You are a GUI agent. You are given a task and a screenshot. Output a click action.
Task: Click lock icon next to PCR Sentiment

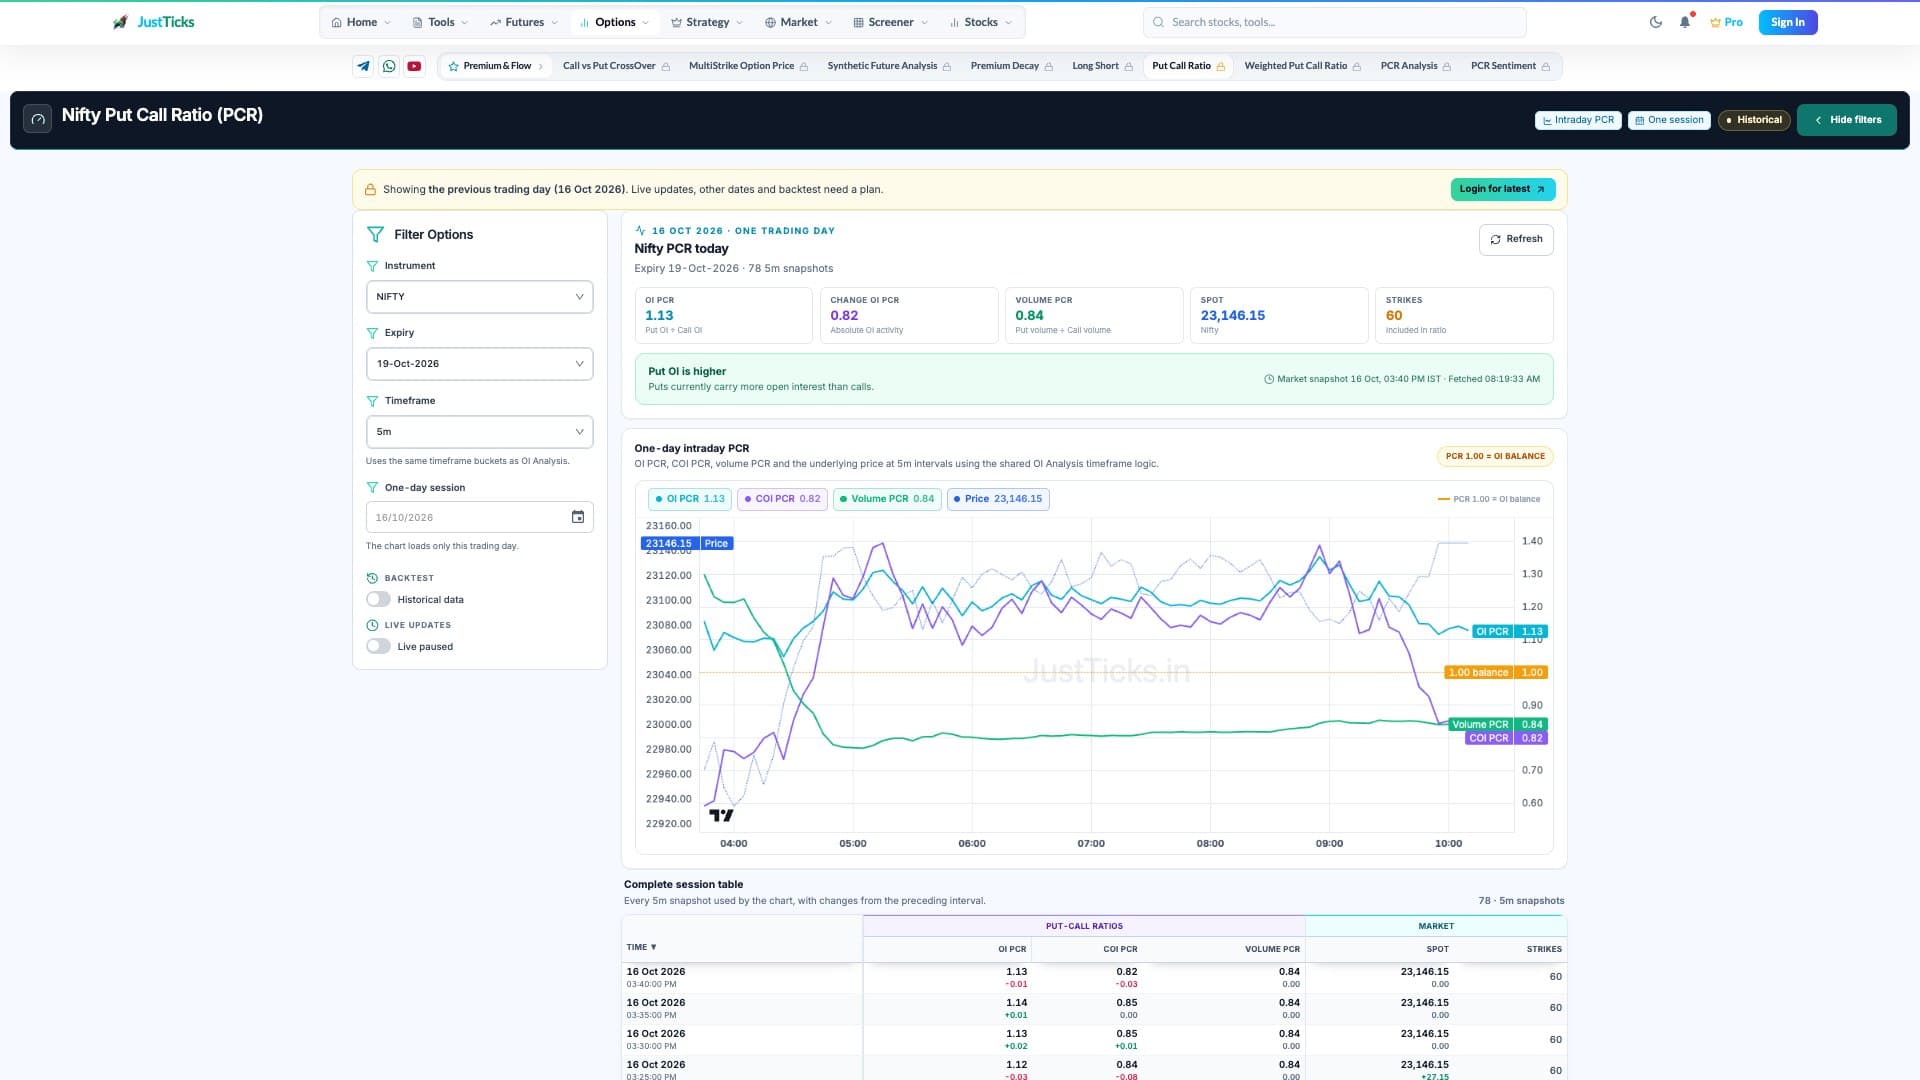(x=1546, y=66)
